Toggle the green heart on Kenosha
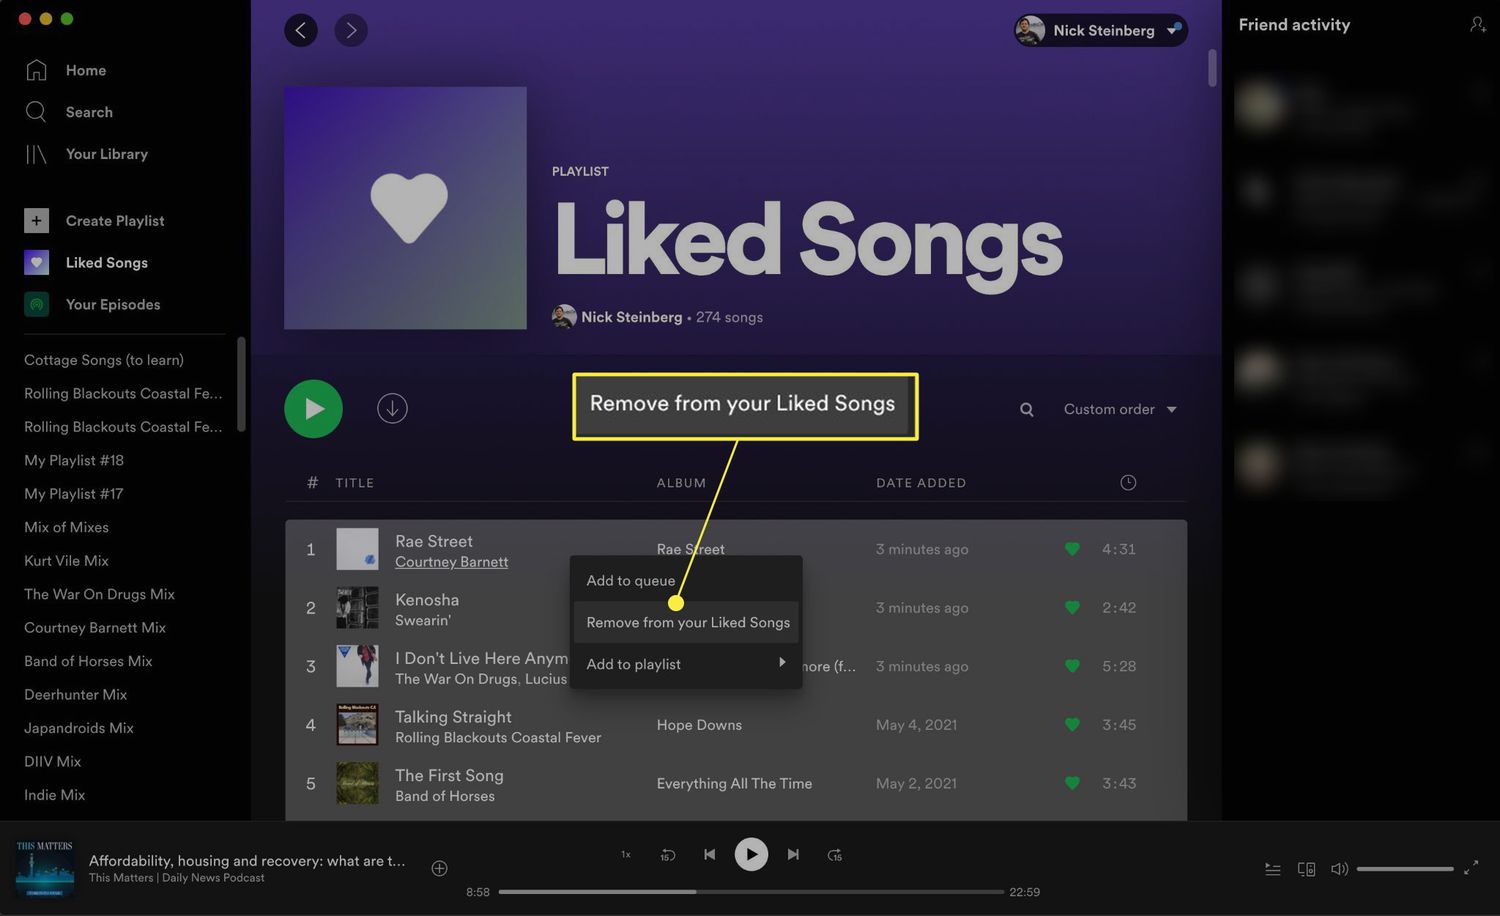This screenshot has width=1500, height=916. tap(1072, 608)
